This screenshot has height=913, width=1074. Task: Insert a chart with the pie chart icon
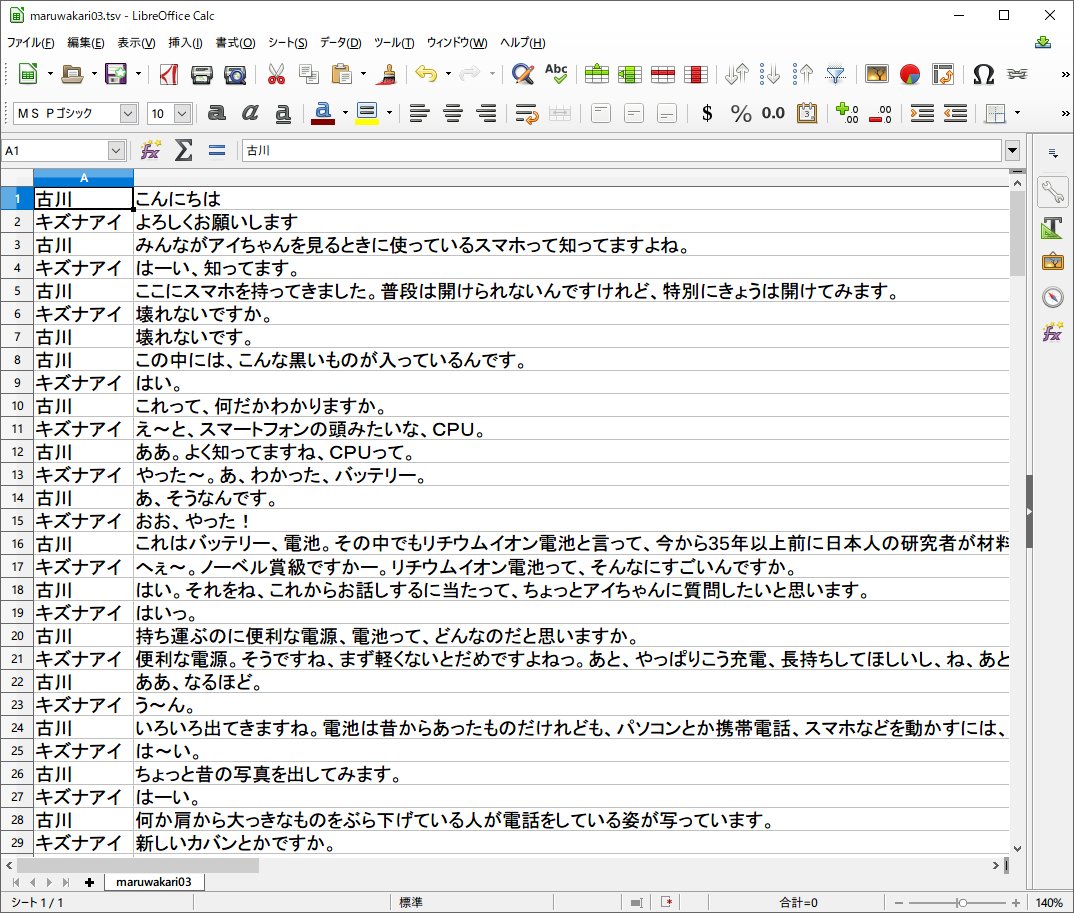tap(910, 74)
